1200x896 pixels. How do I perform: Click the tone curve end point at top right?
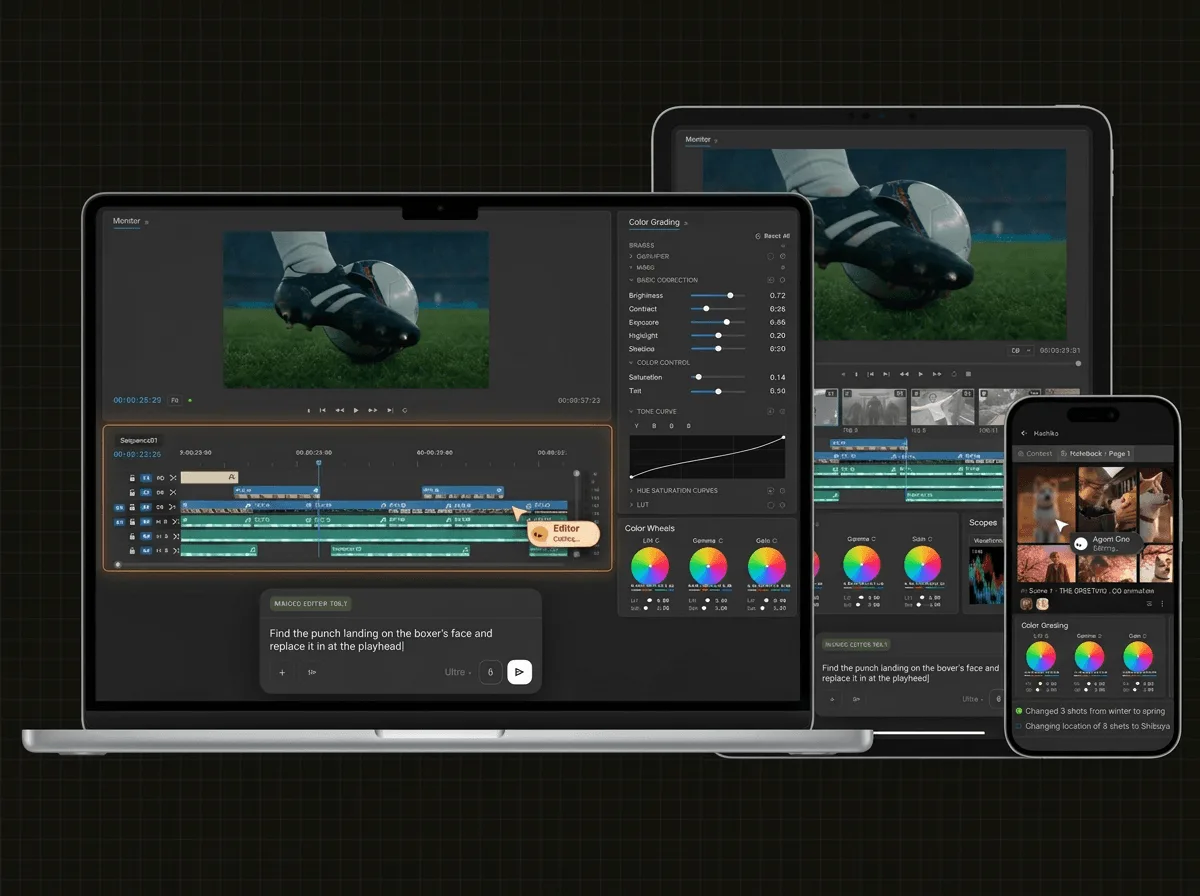tap(783, 437)
